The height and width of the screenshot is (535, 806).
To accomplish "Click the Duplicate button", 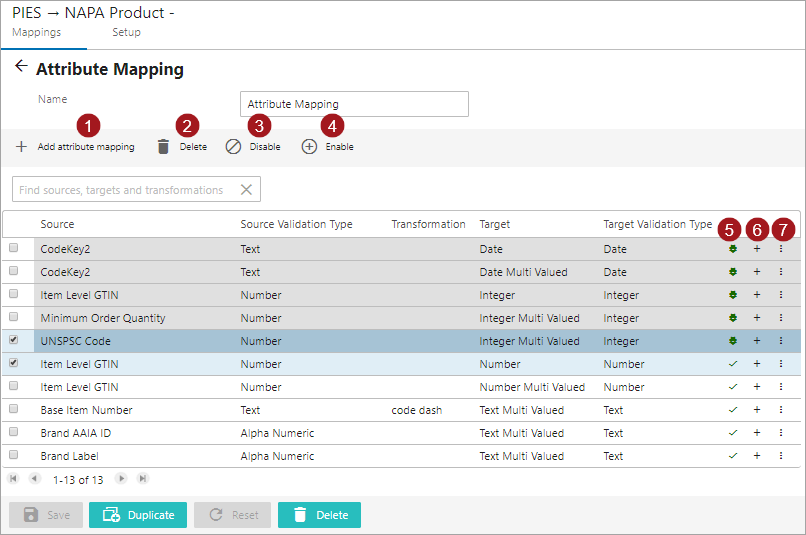I will tap(138, 515).
